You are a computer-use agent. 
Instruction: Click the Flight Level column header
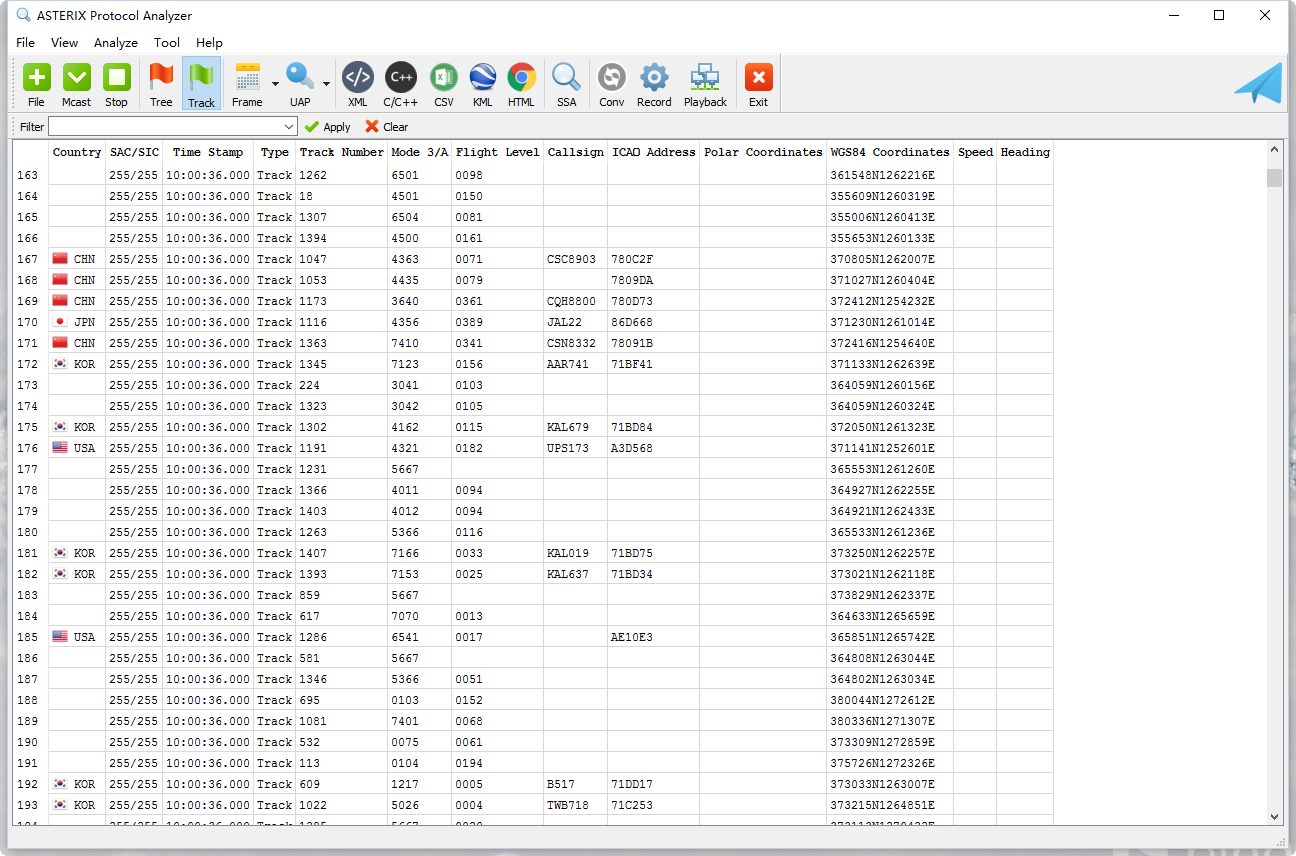click(498, 153)
